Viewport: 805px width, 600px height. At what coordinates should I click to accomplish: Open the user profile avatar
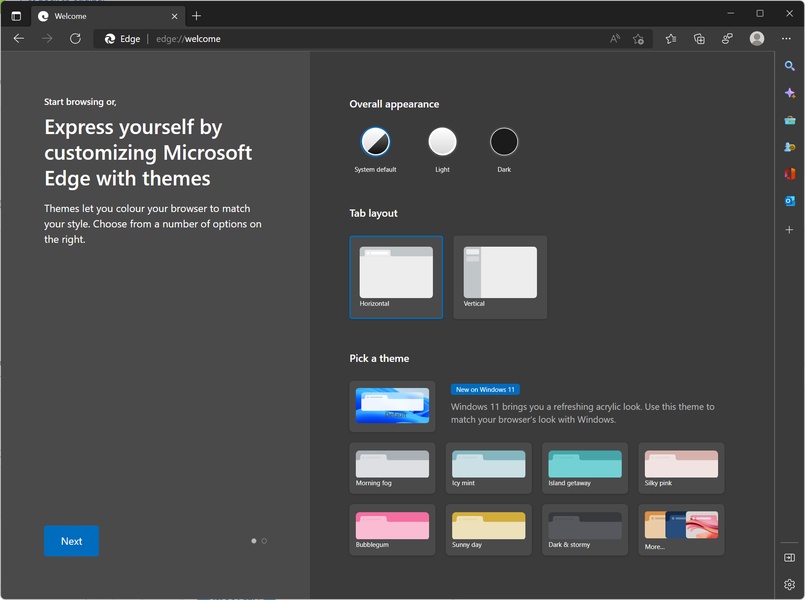pos(757,39)
